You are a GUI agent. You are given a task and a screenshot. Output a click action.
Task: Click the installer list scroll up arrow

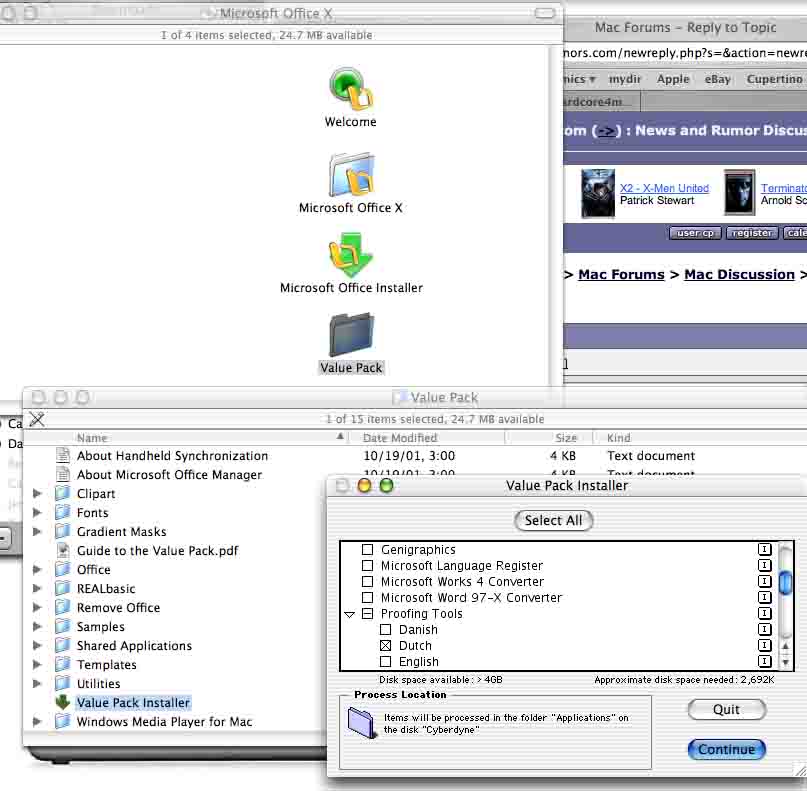point(785,646)
